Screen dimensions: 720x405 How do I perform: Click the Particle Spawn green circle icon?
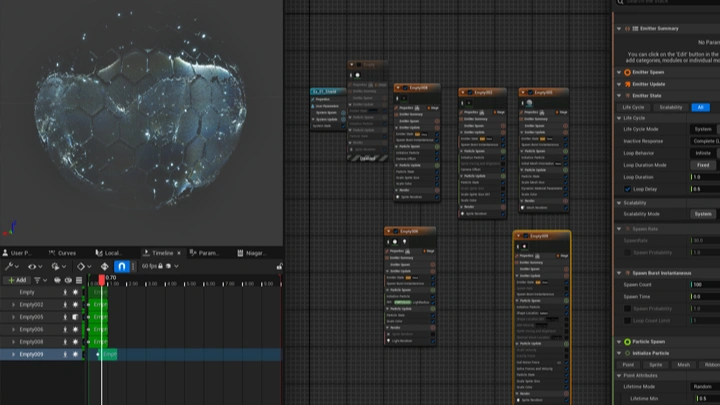coord(628,341)
